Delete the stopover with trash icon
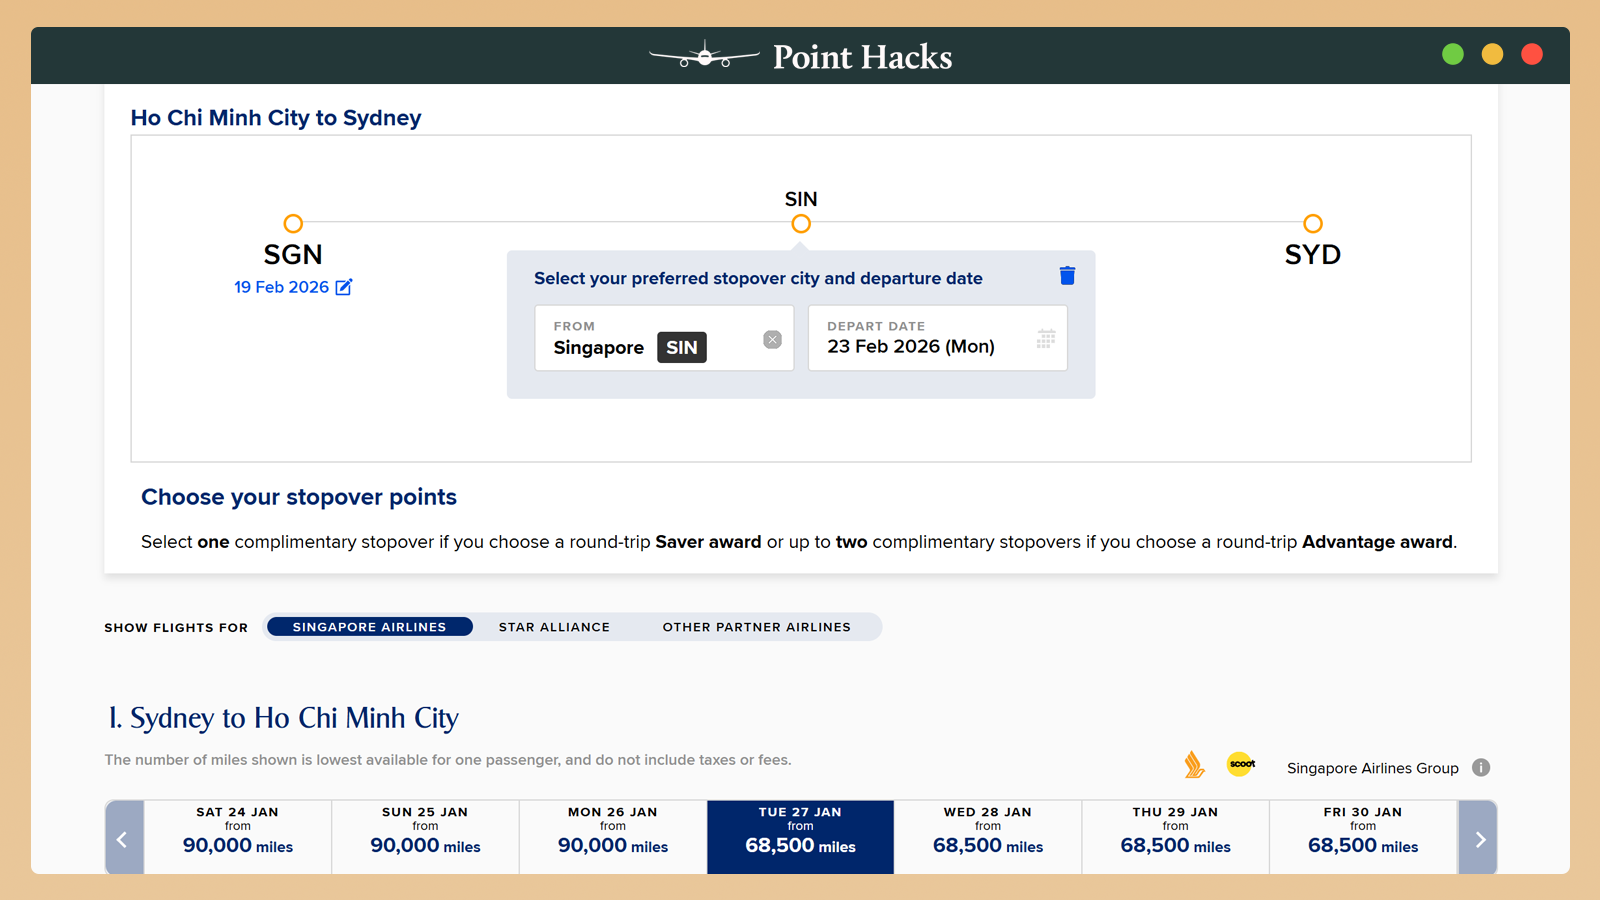This screenshot has width=1600, height=900. click(1067, 276)
